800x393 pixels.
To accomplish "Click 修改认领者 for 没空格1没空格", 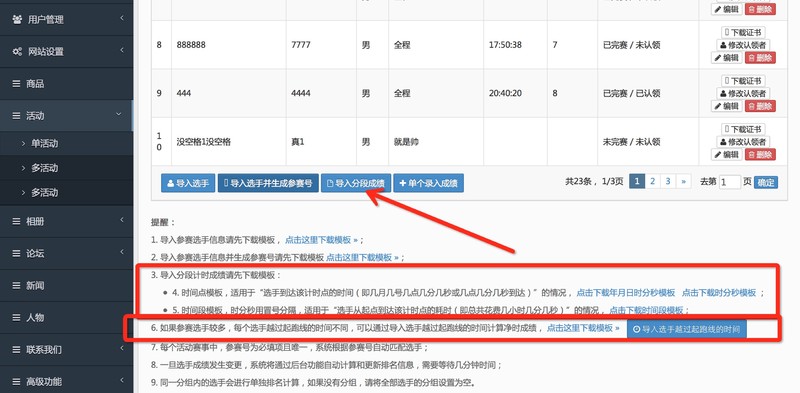I will (743, 142).
